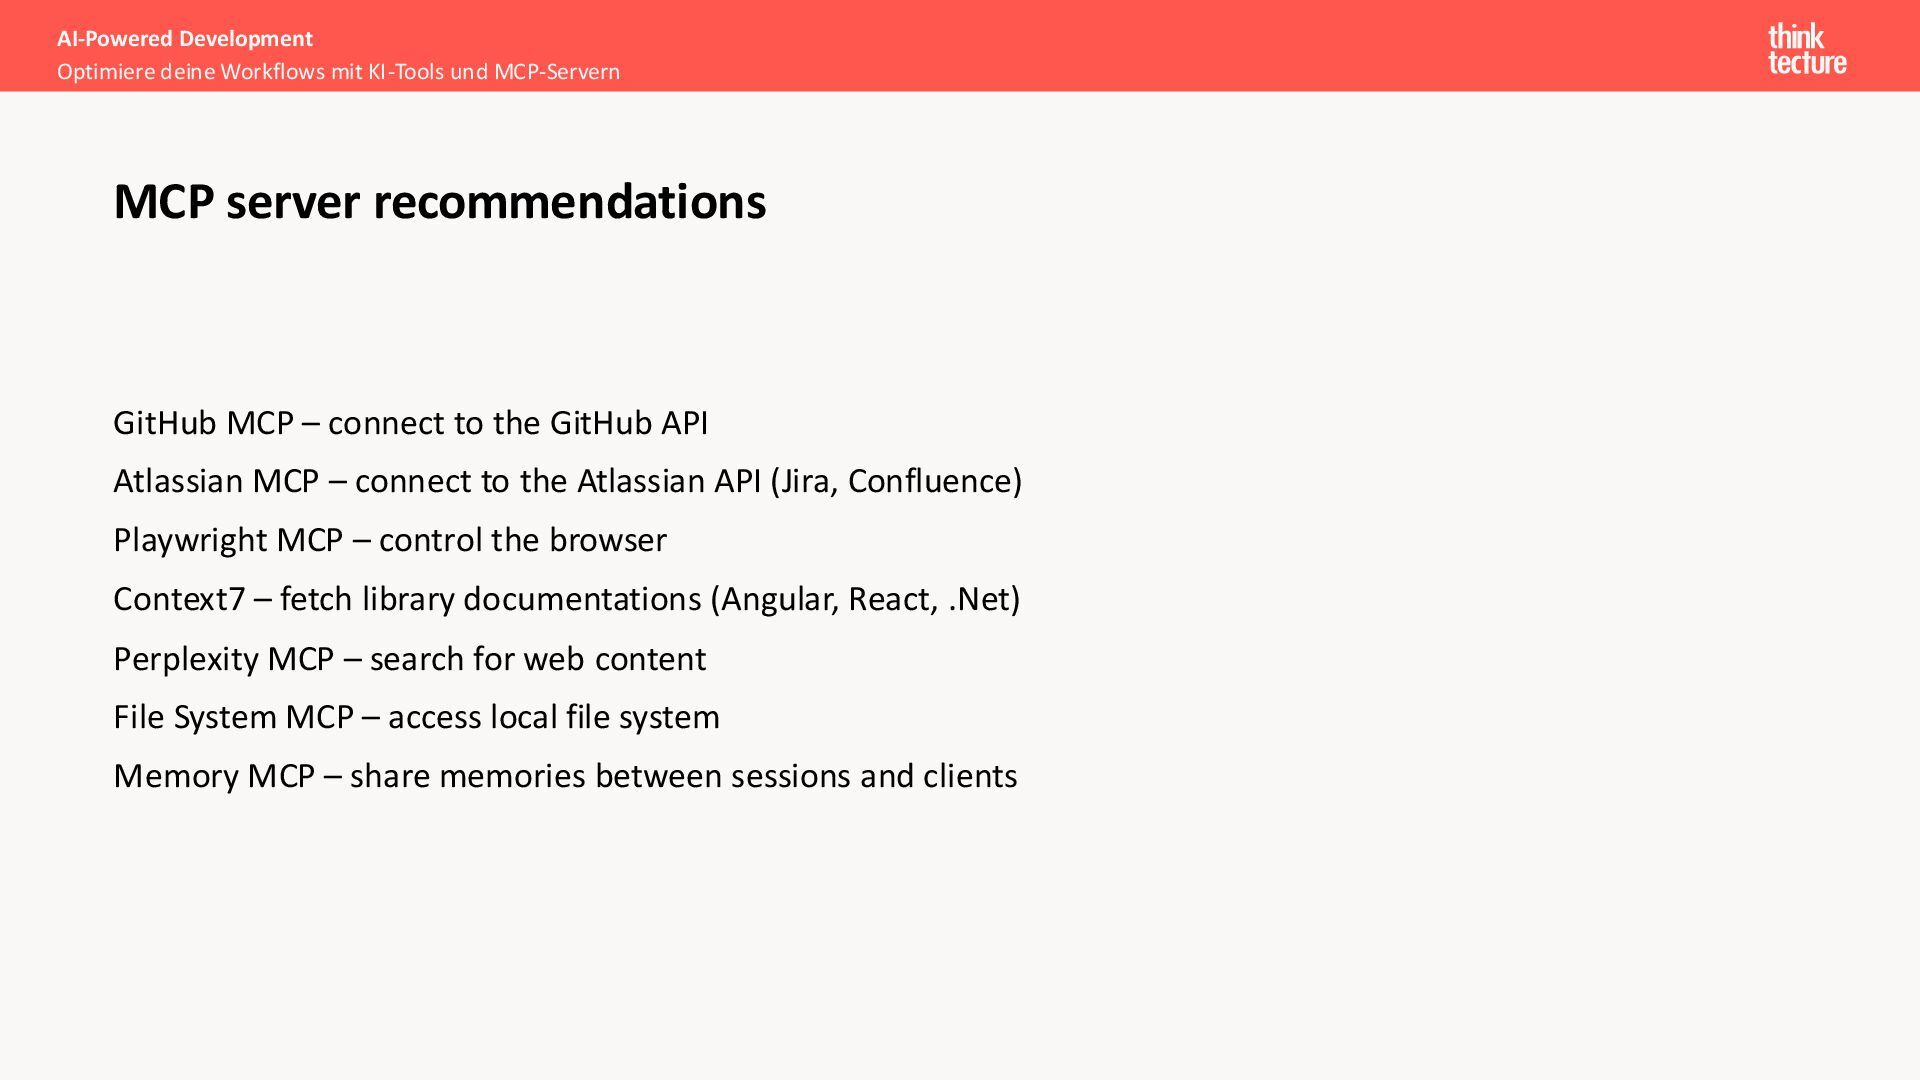Image resolution: width=1920 pixels, height=1080 pixels.
Task: Click the text '(Jira, Confluence)'
Action: click(896, 481)
